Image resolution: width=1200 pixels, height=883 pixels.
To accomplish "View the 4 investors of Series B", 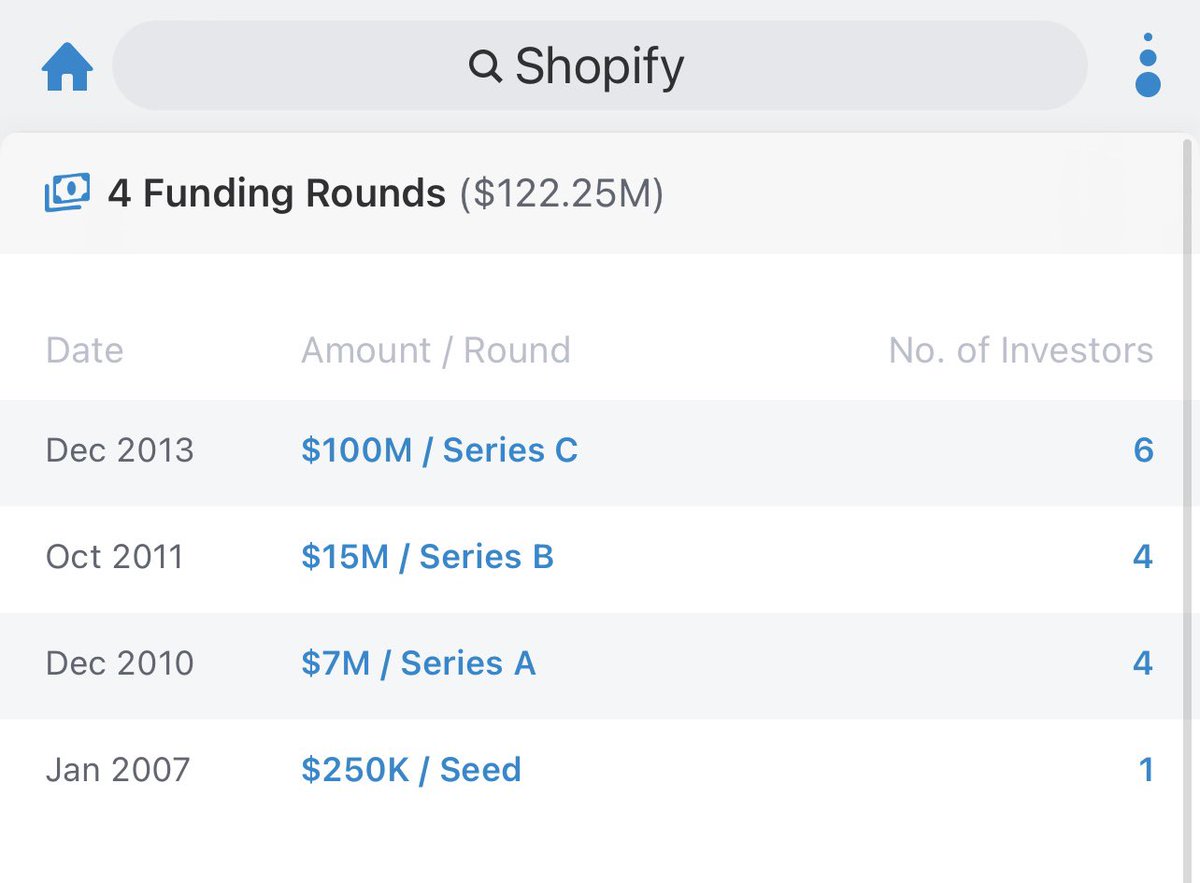I will (1143, 557).
